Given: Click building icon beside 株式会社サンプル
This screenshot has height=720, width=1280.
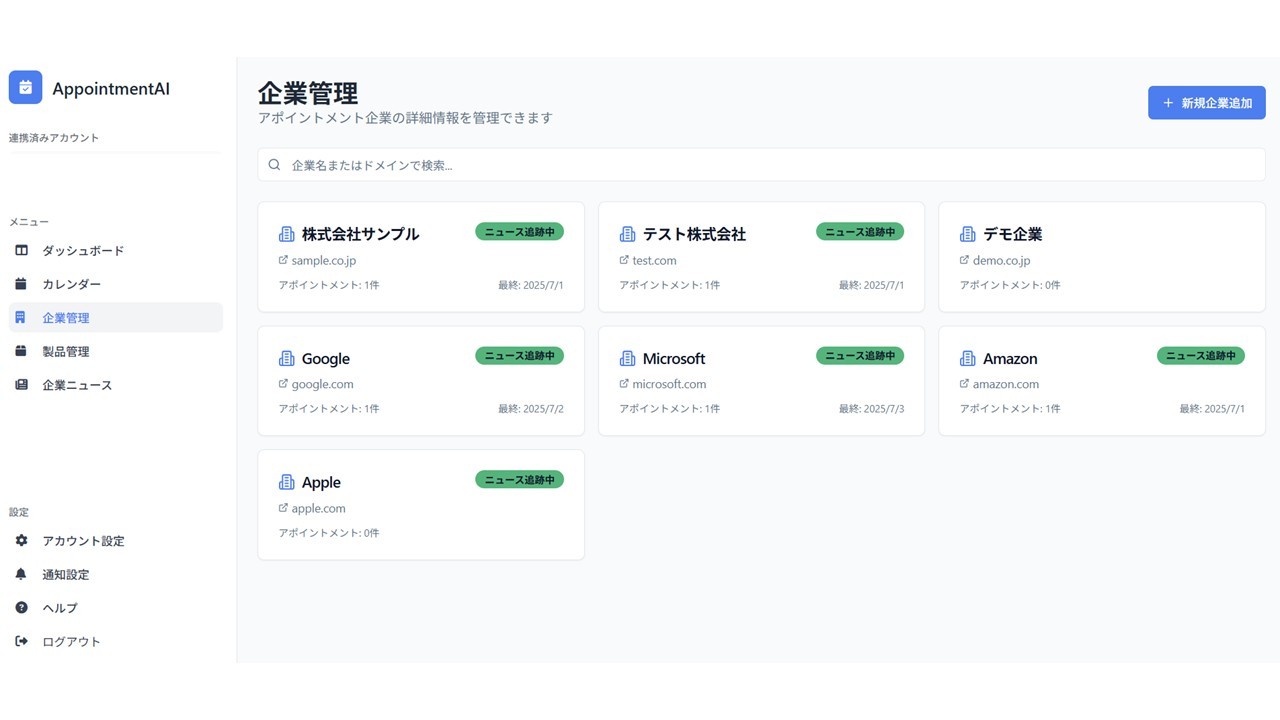Looking at the screenshot, I should click(286, 234).
